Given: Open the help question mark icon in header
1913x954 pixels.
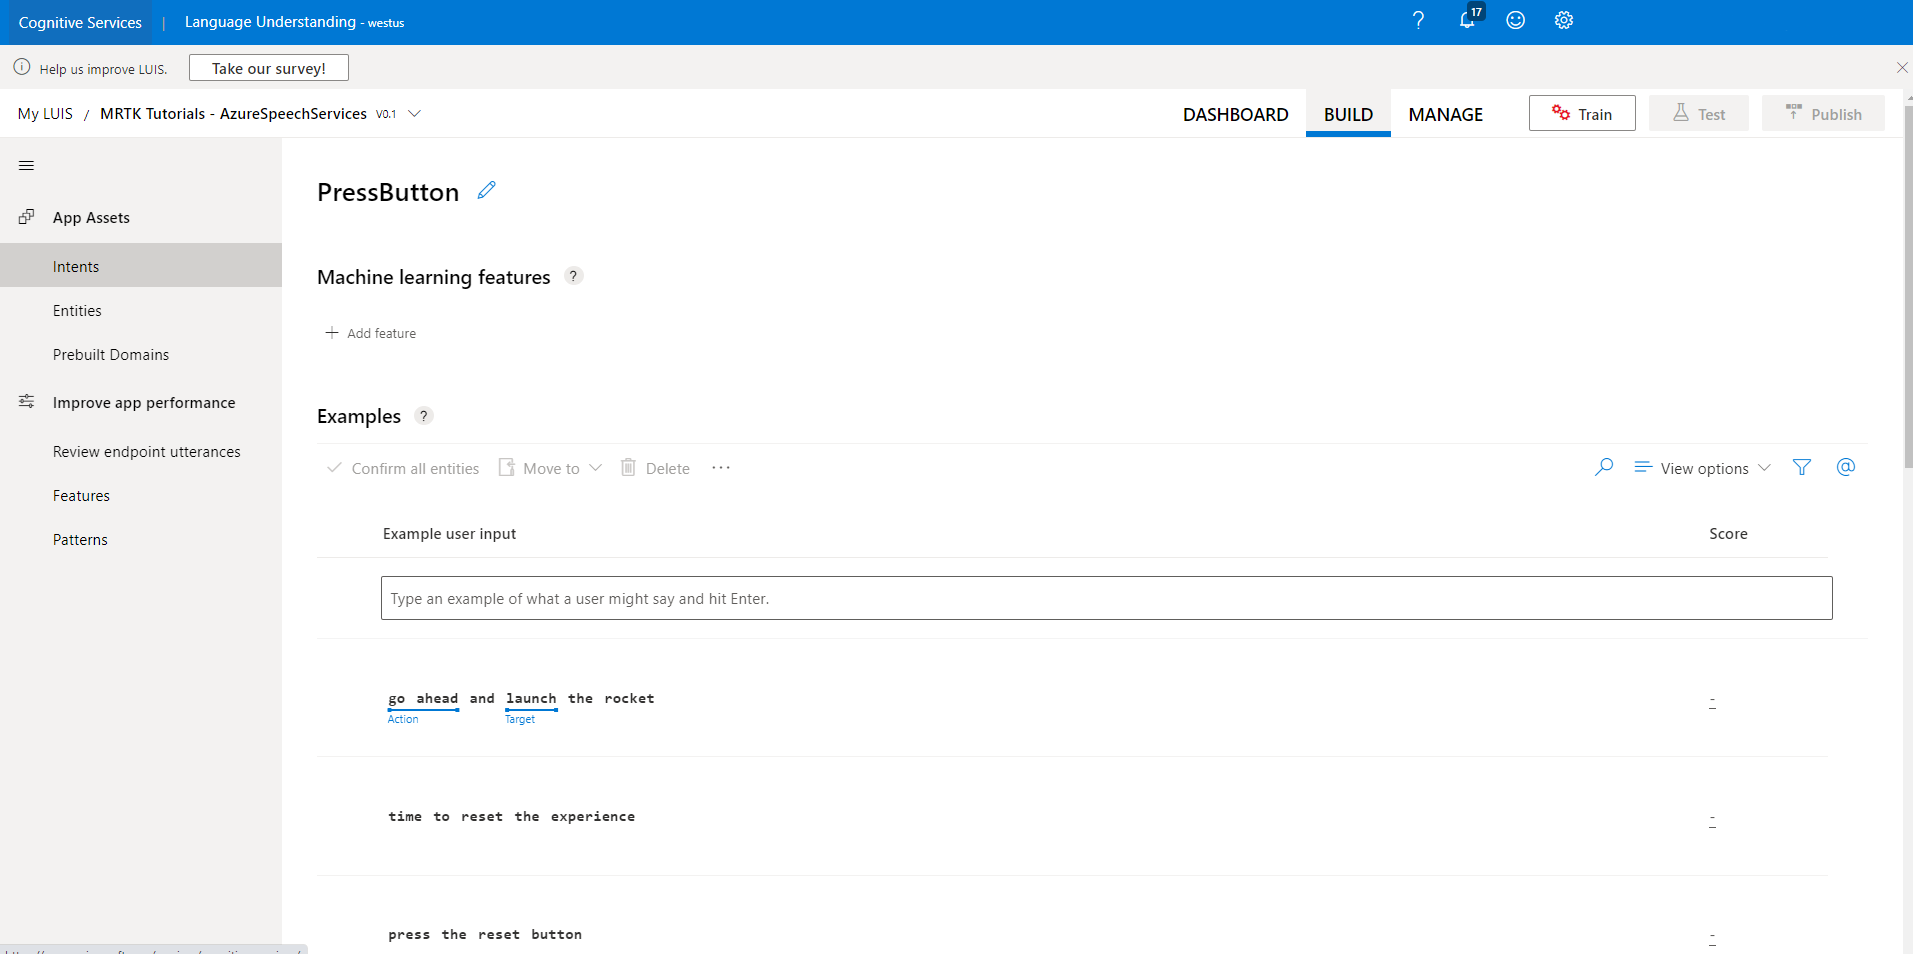Looking at the screenshot, I should (1418, 21).
